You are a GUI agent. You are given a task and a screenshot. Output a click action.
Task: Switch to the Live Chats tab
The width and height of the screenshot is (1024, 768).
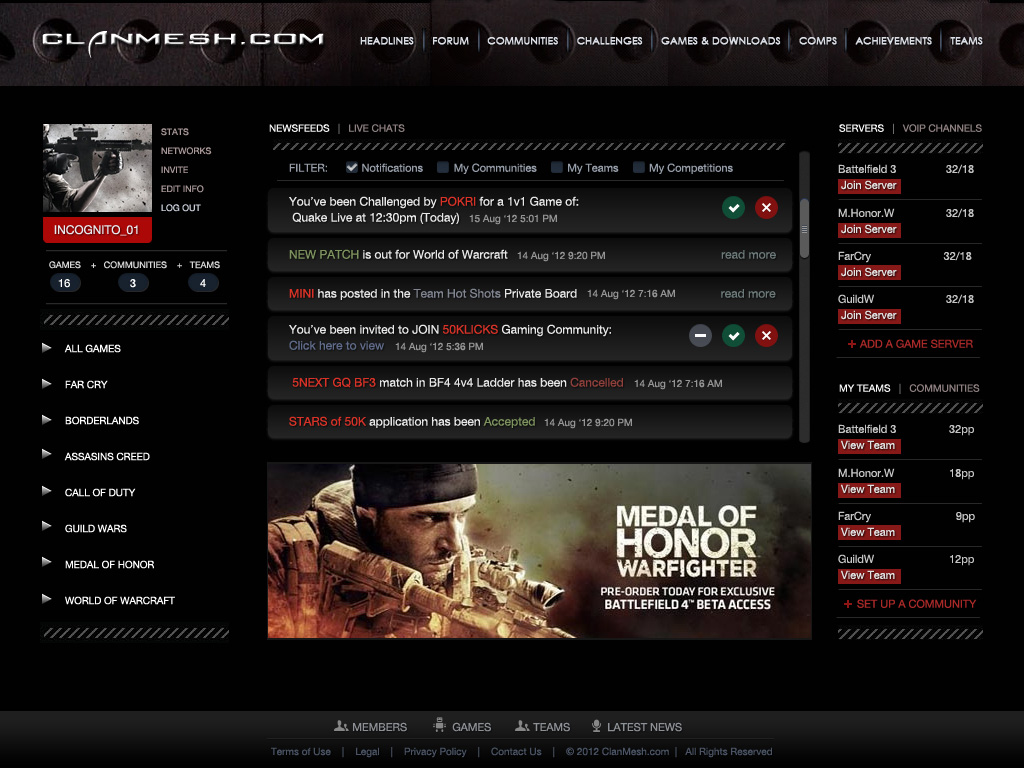pyautogui.click(x=376, y=128)
